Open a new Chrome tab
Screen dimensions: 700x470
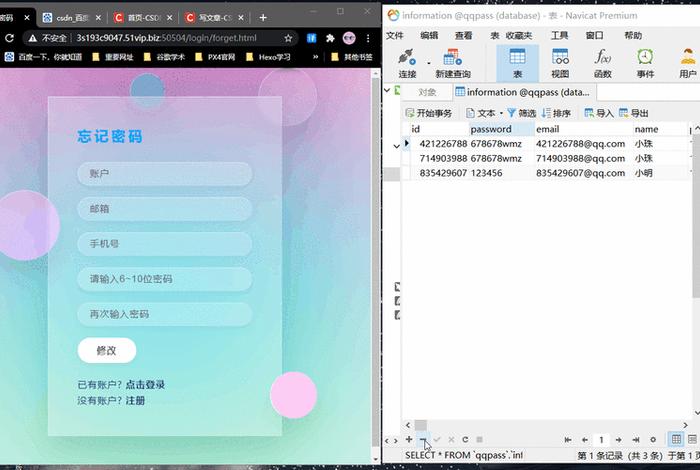click(263, 17)
